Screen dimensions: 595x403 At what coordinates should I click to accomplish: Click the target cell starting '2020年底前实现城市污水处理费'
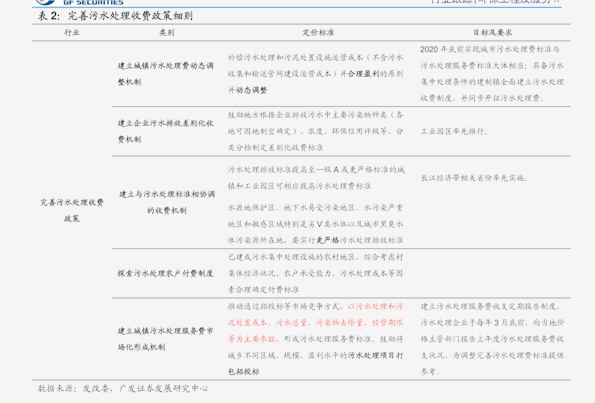coord(492,74)
